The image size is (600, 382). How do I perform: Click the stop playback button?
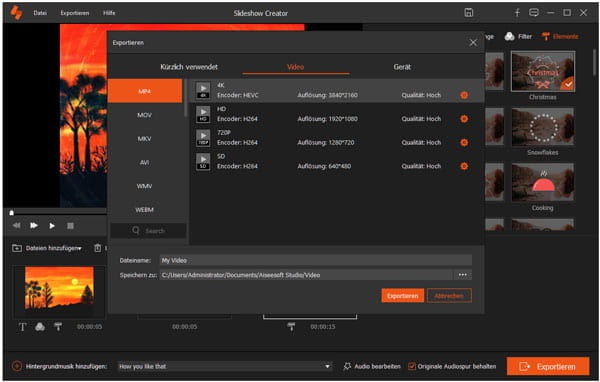pos(70,225)
